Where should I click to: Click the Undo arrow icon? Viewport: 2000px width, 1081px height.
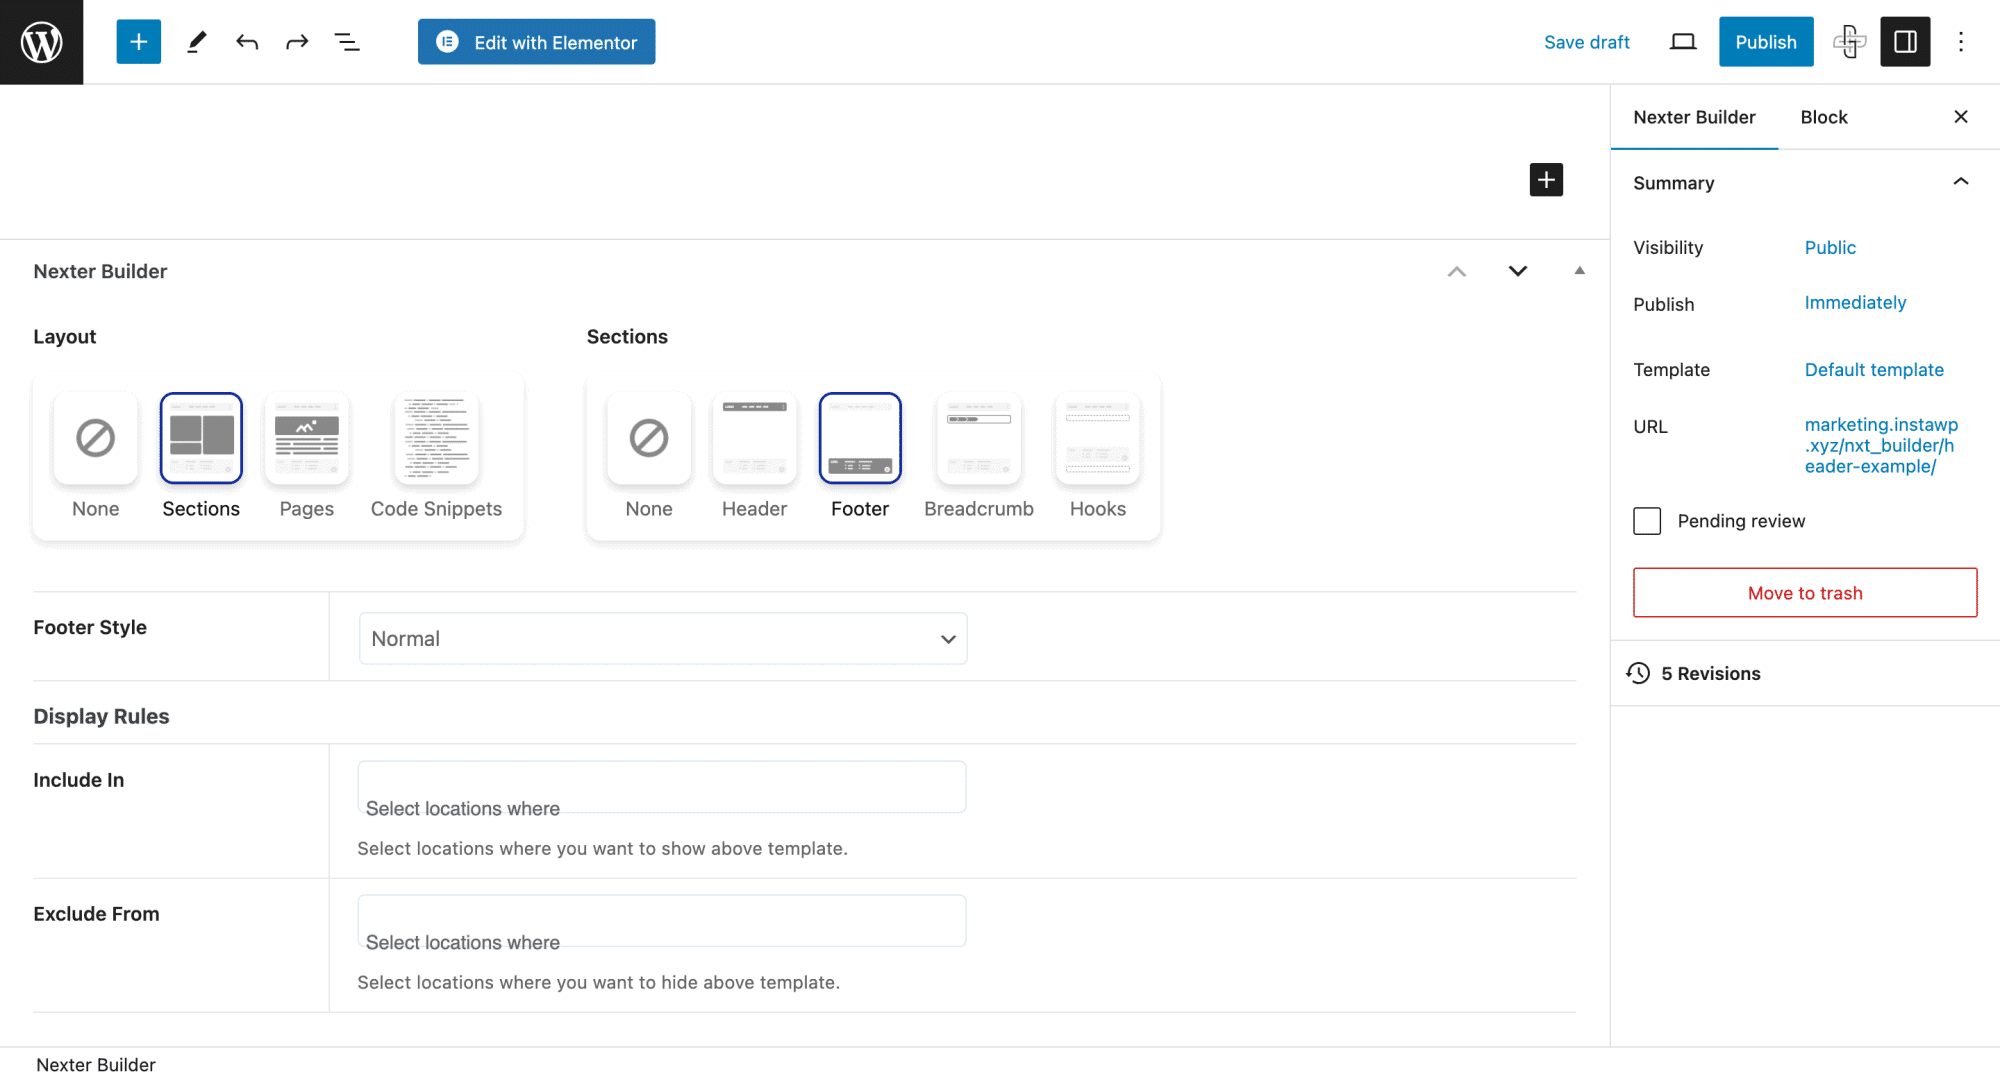pyautogui.click(x=246, y=41)
